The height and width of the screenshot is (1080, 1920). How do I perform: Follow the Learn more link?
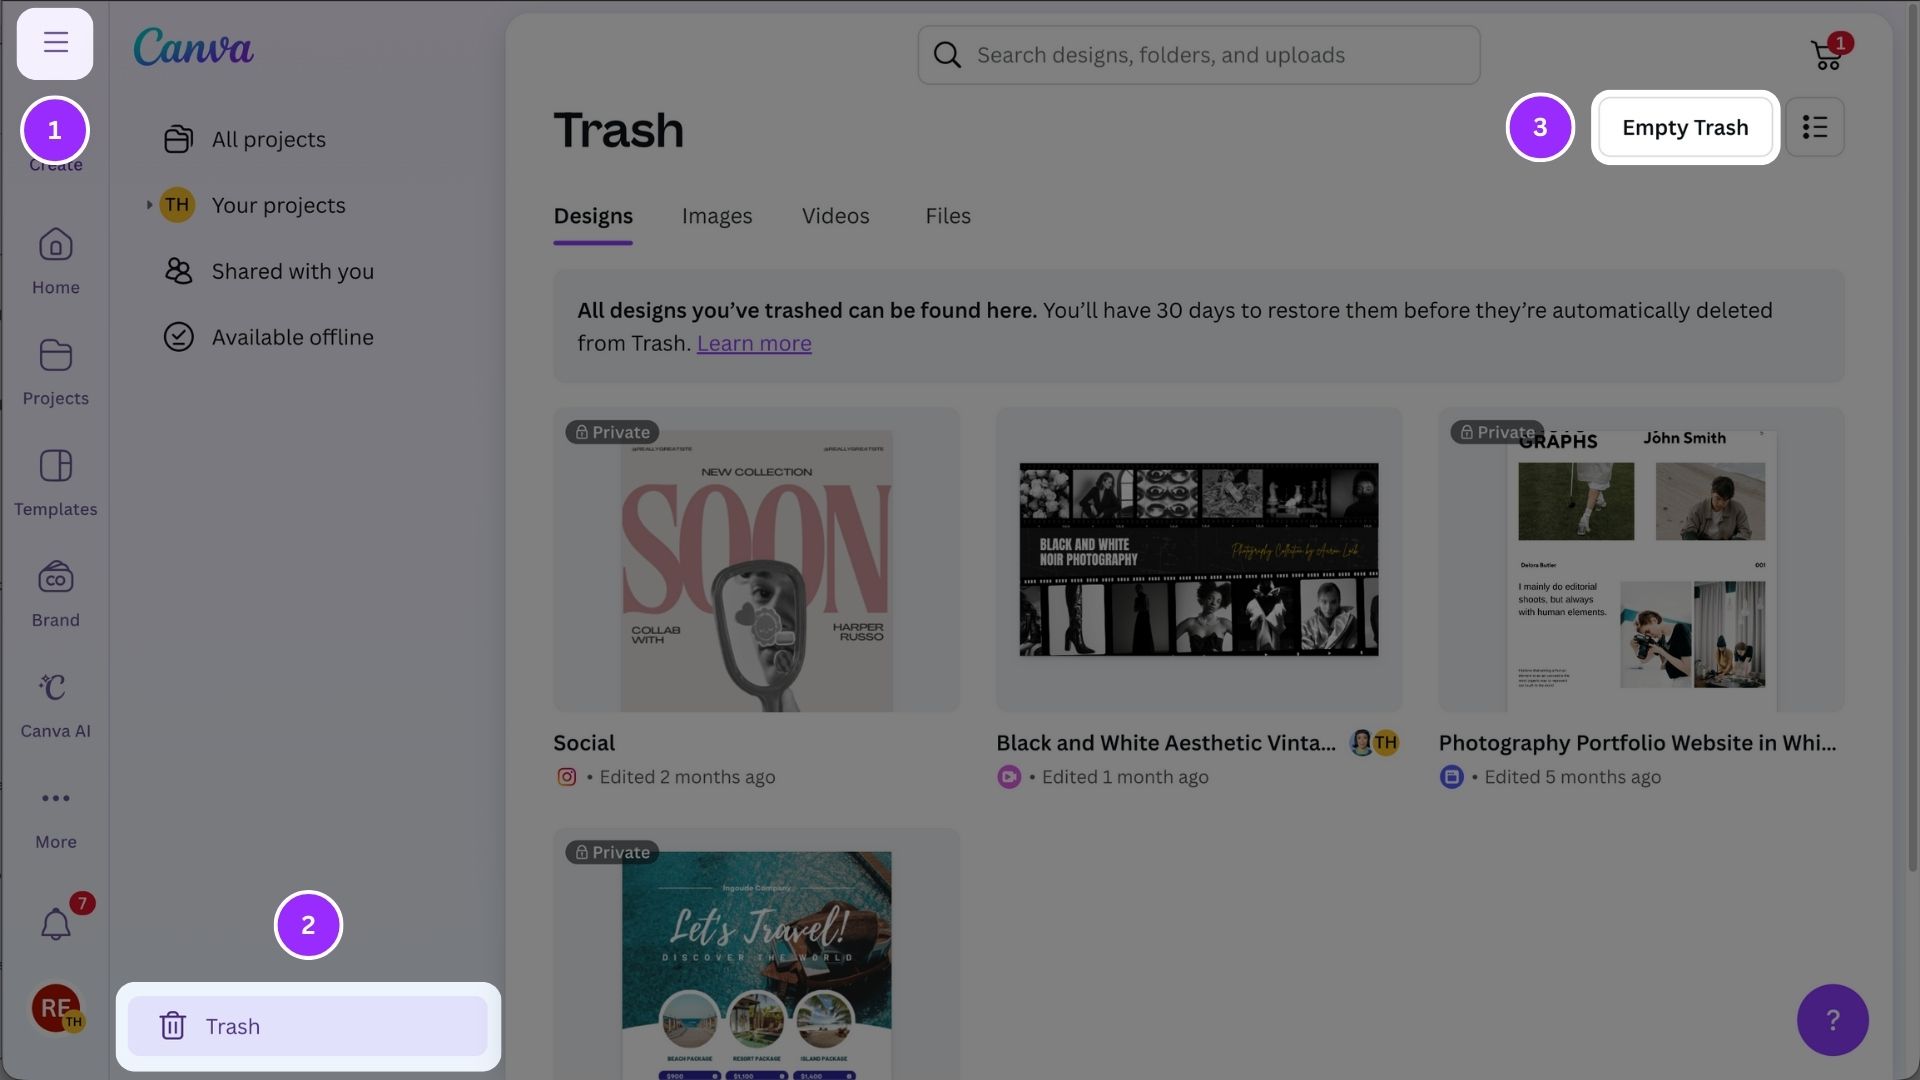click(x=753, y=343)
